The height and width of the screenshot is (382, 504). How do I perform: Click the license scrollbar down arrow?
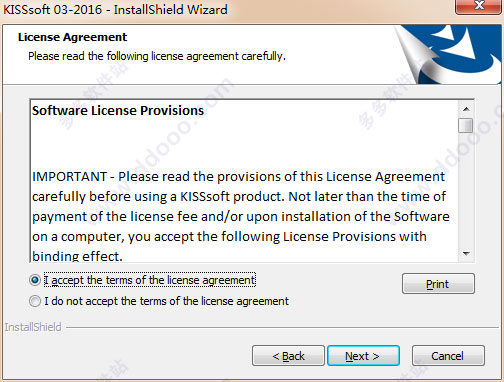point(466,254)
